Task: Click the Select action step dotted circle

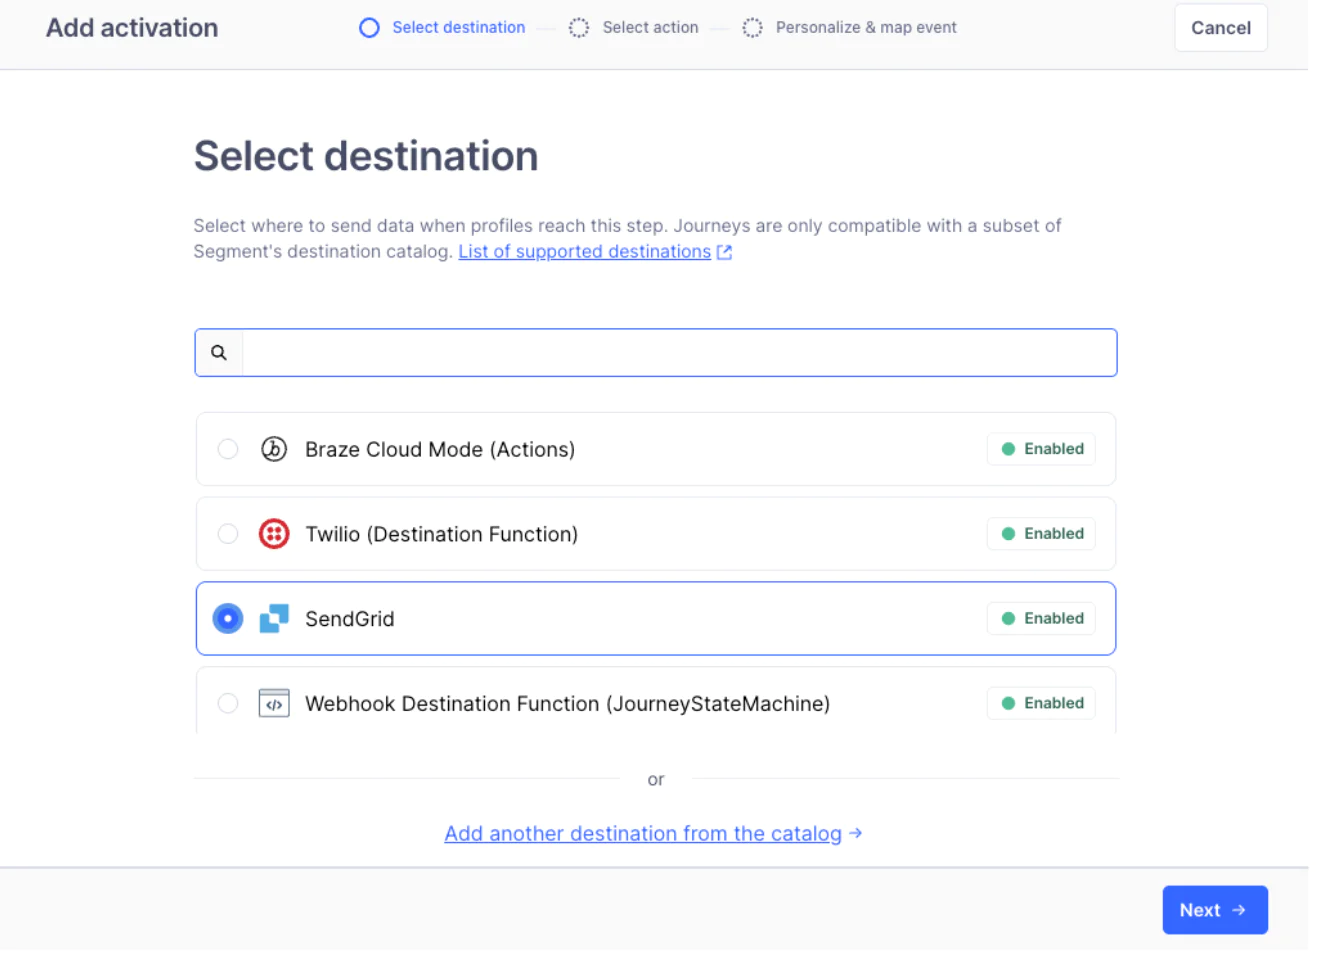Action: pos(579,28)
